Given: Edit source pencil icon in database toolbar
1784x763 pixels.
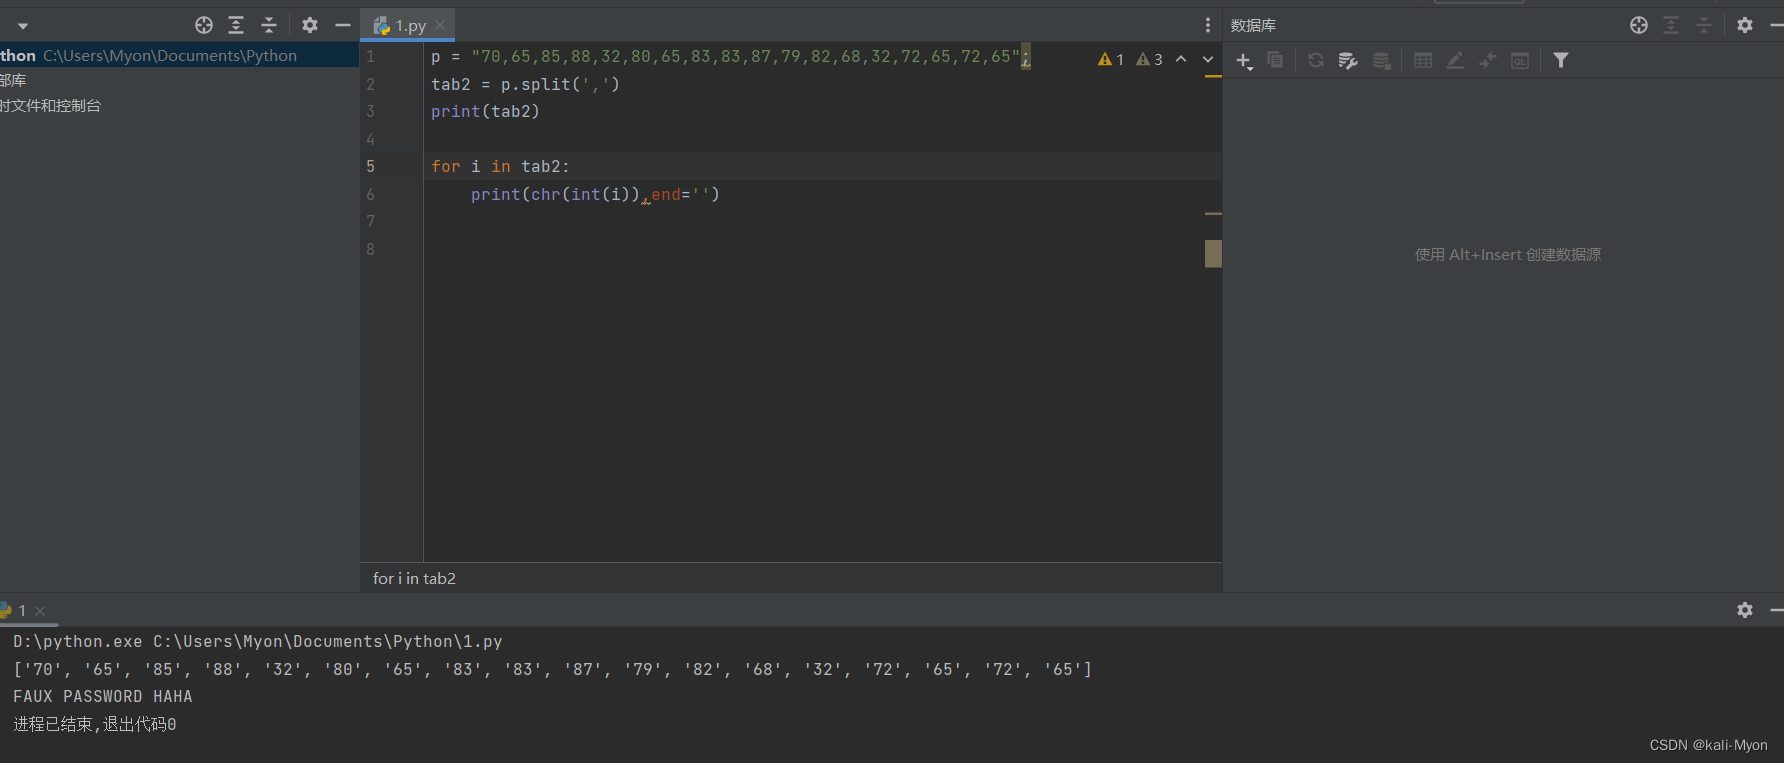Looking at the screenshot, I should point(1455,60).
